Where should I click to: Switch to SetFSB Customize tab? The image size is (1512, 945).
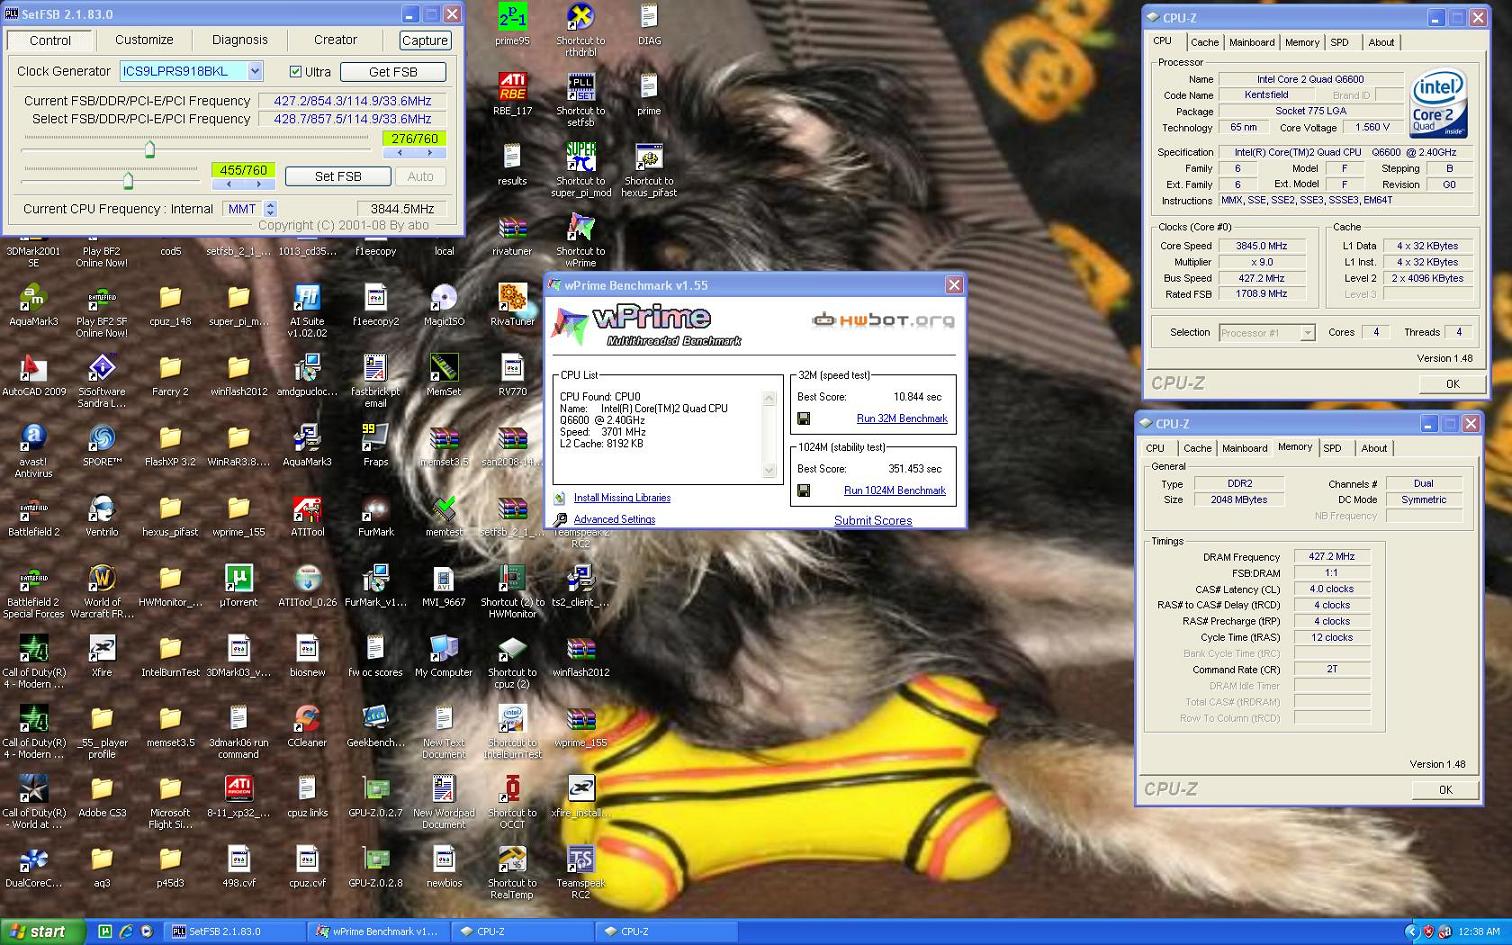point(144,40)
